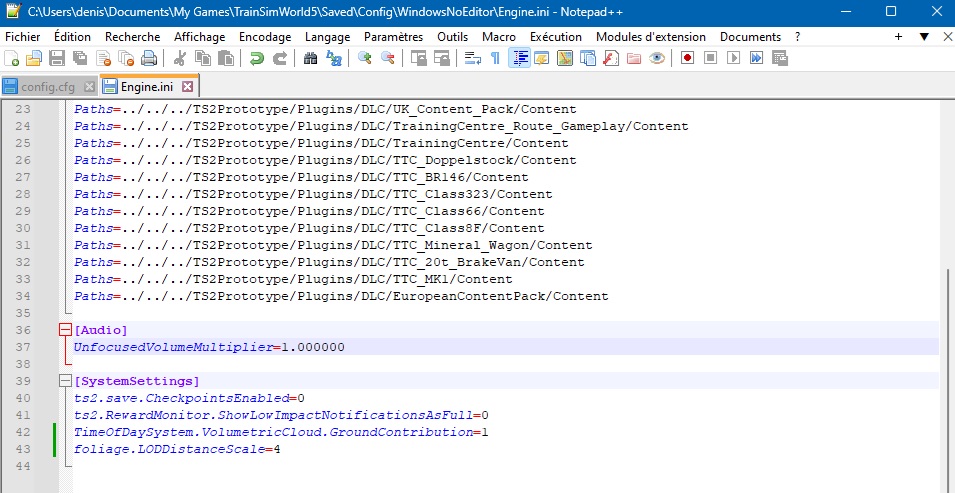
Task: Open the Recherche menu
Action: 132,37
